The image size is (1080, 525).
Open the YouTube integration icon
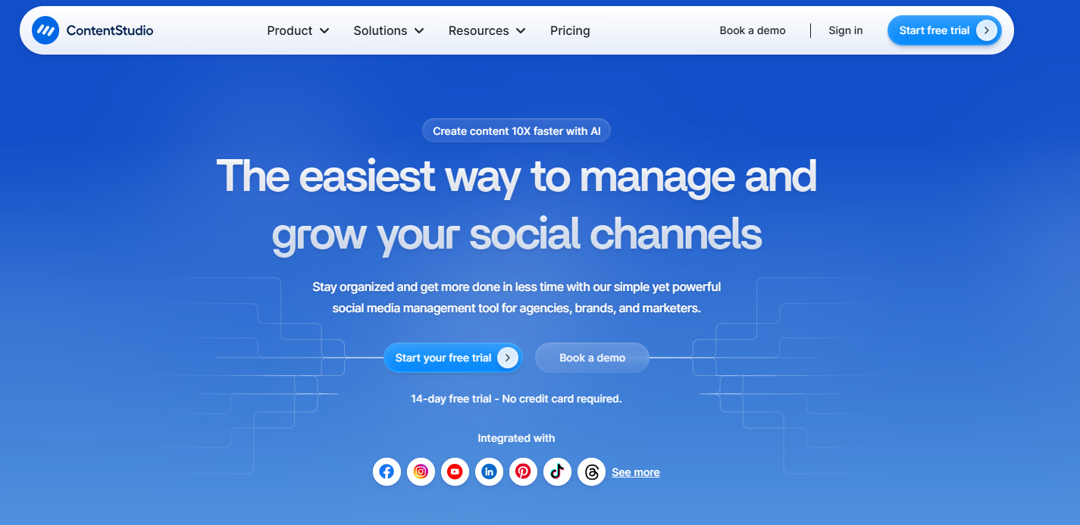455,472
